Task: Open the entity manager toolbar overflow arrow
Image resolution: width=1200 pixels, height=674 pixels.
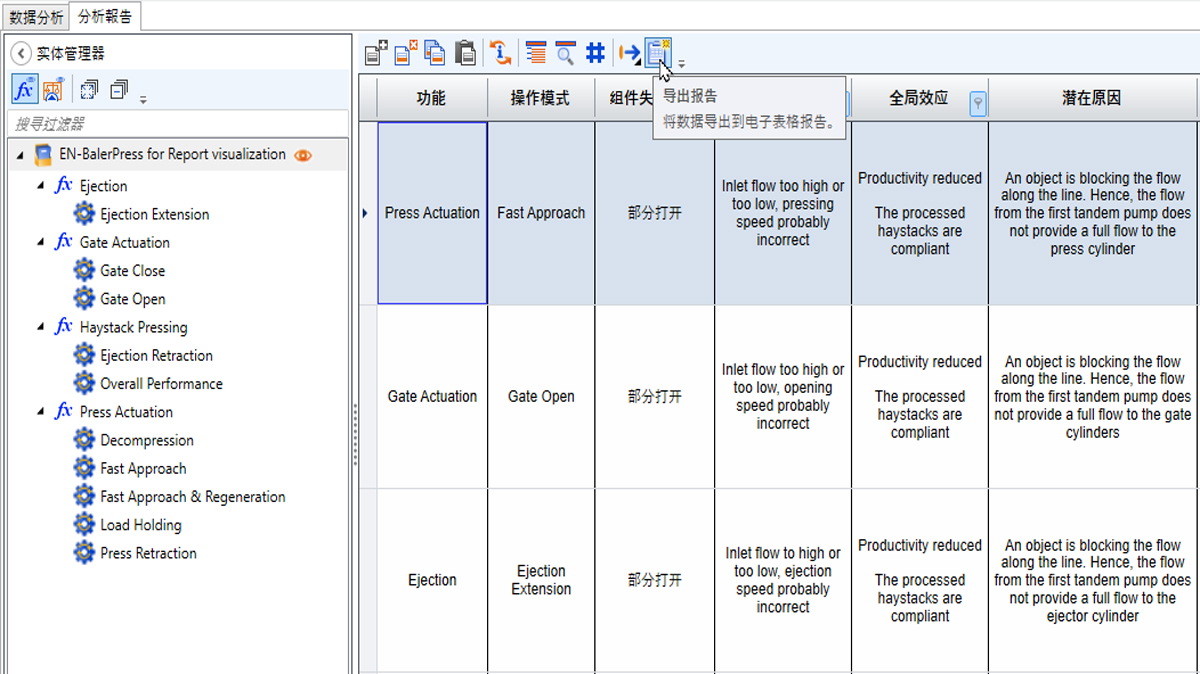Action: tap(143, 99)
